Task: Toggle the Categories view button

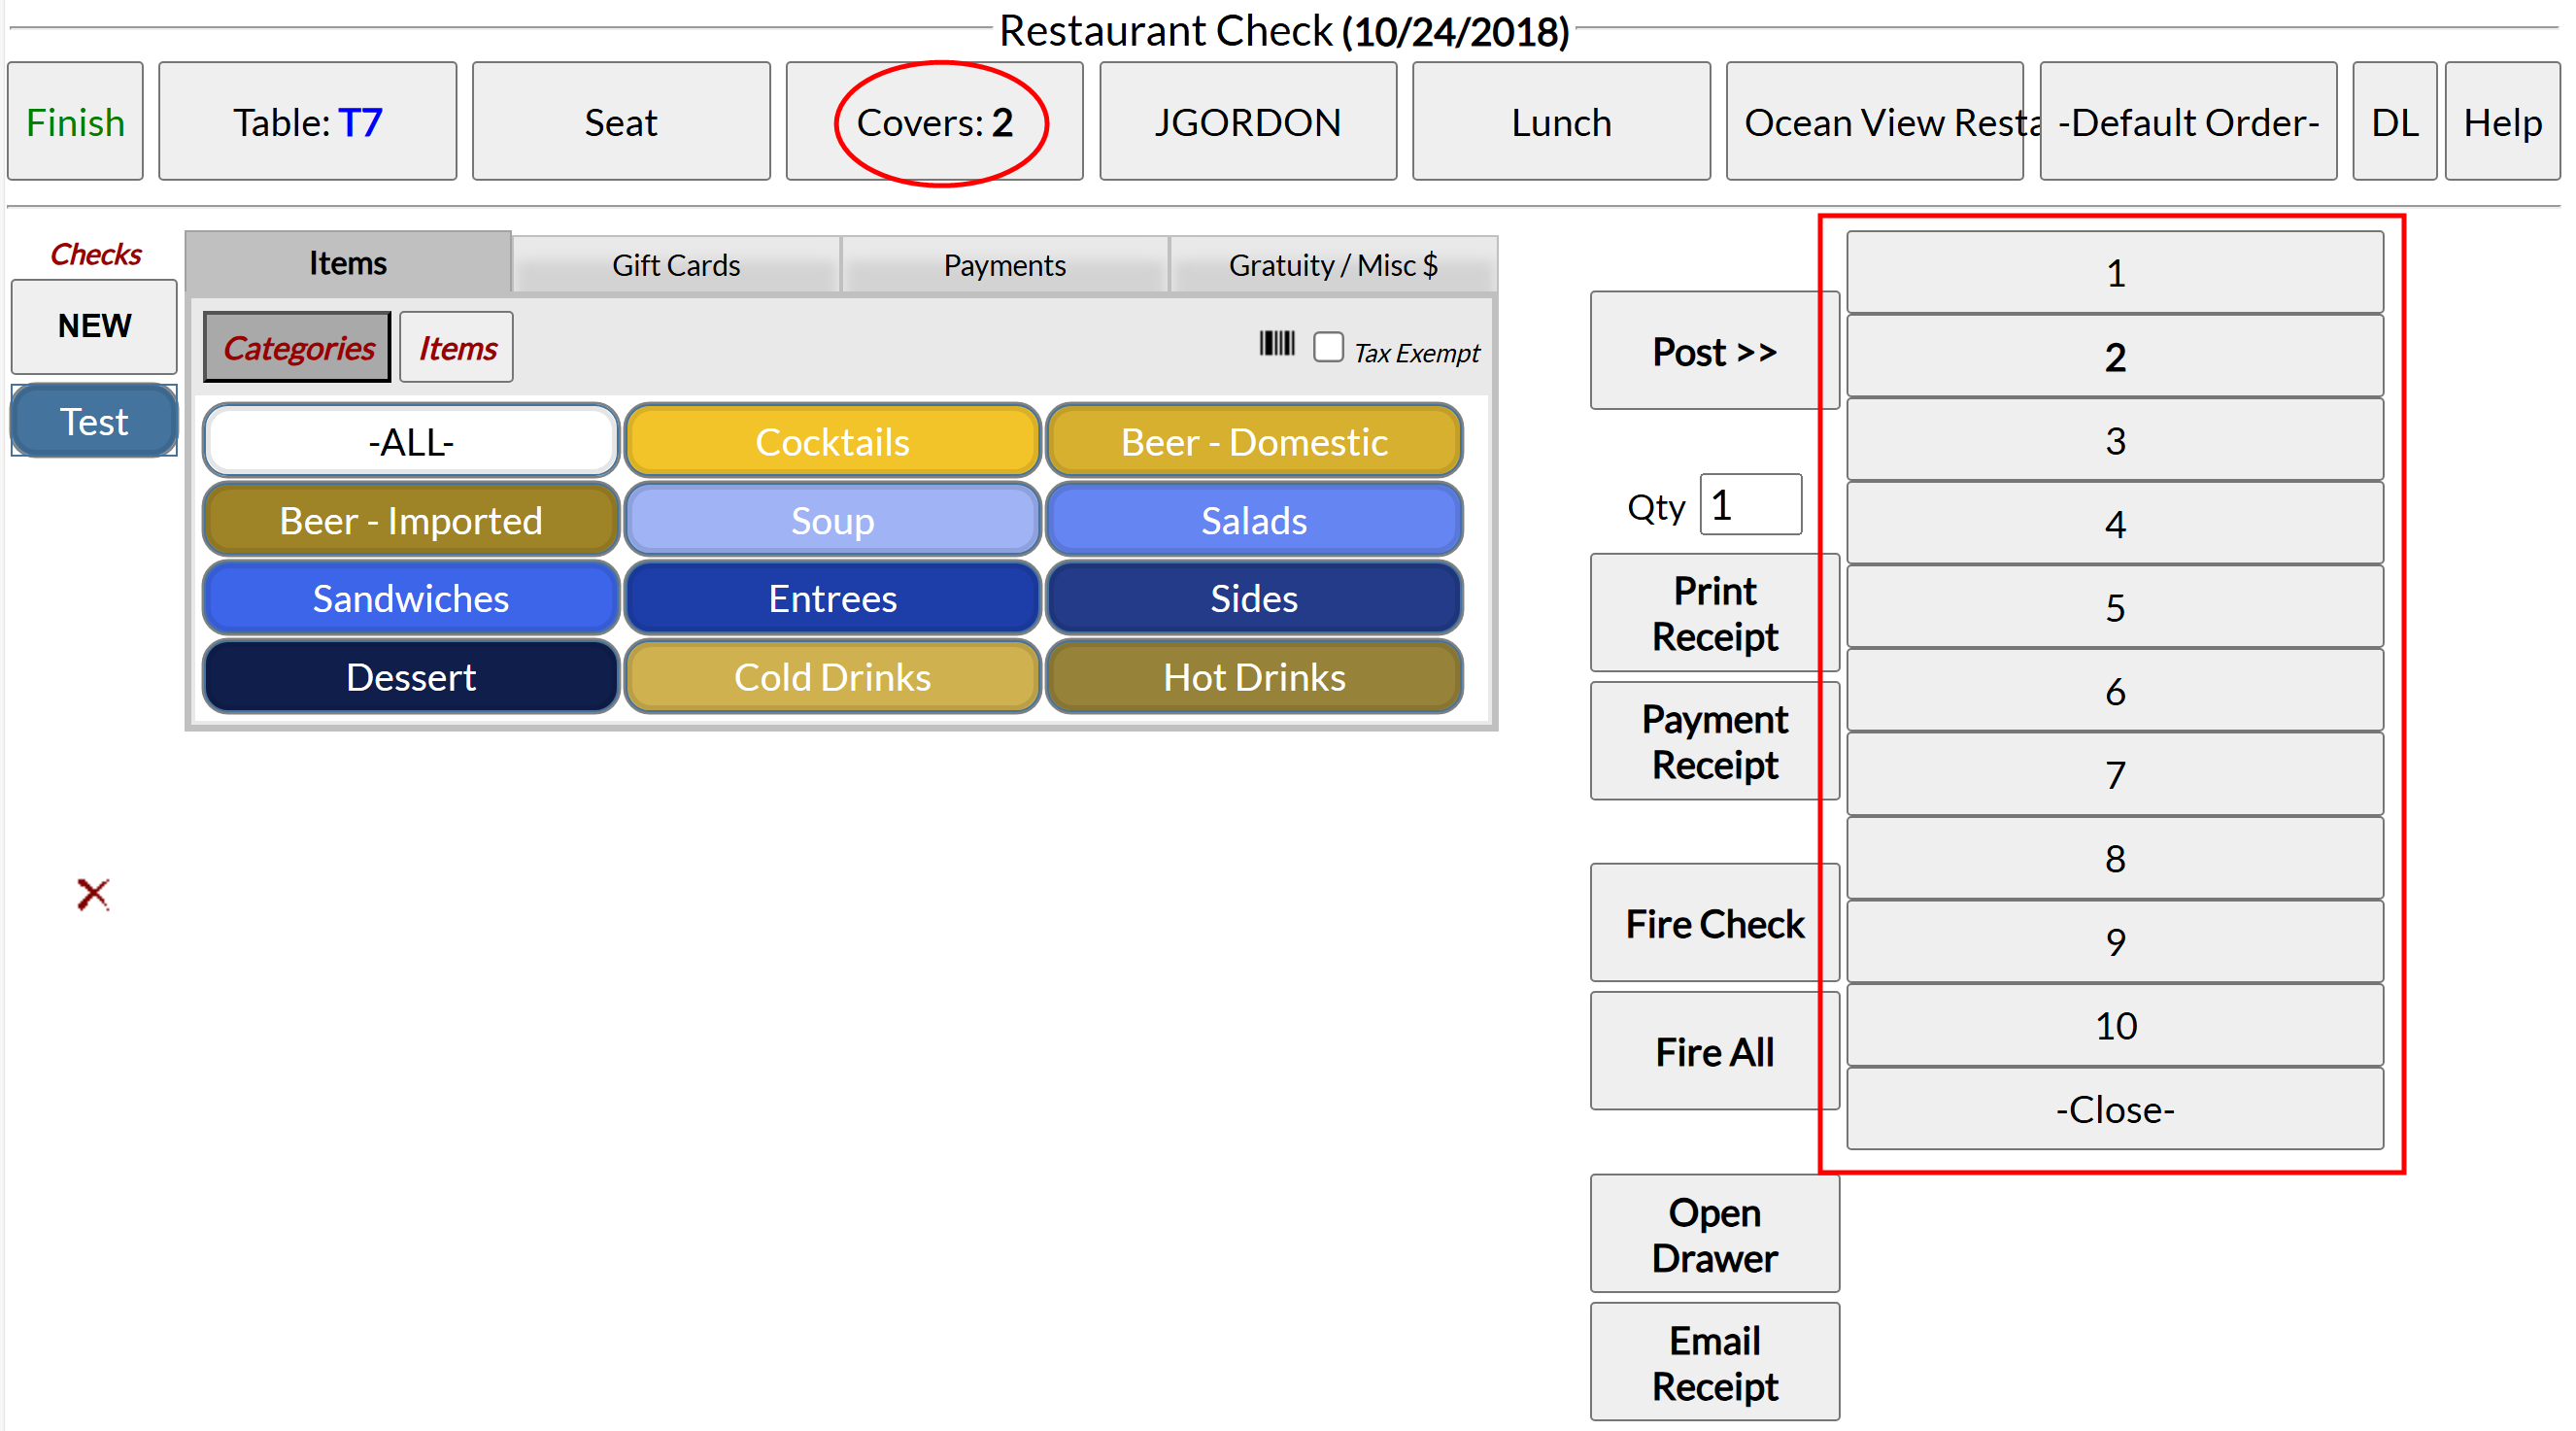Action: pyautogui.click(x=297, y=348)
